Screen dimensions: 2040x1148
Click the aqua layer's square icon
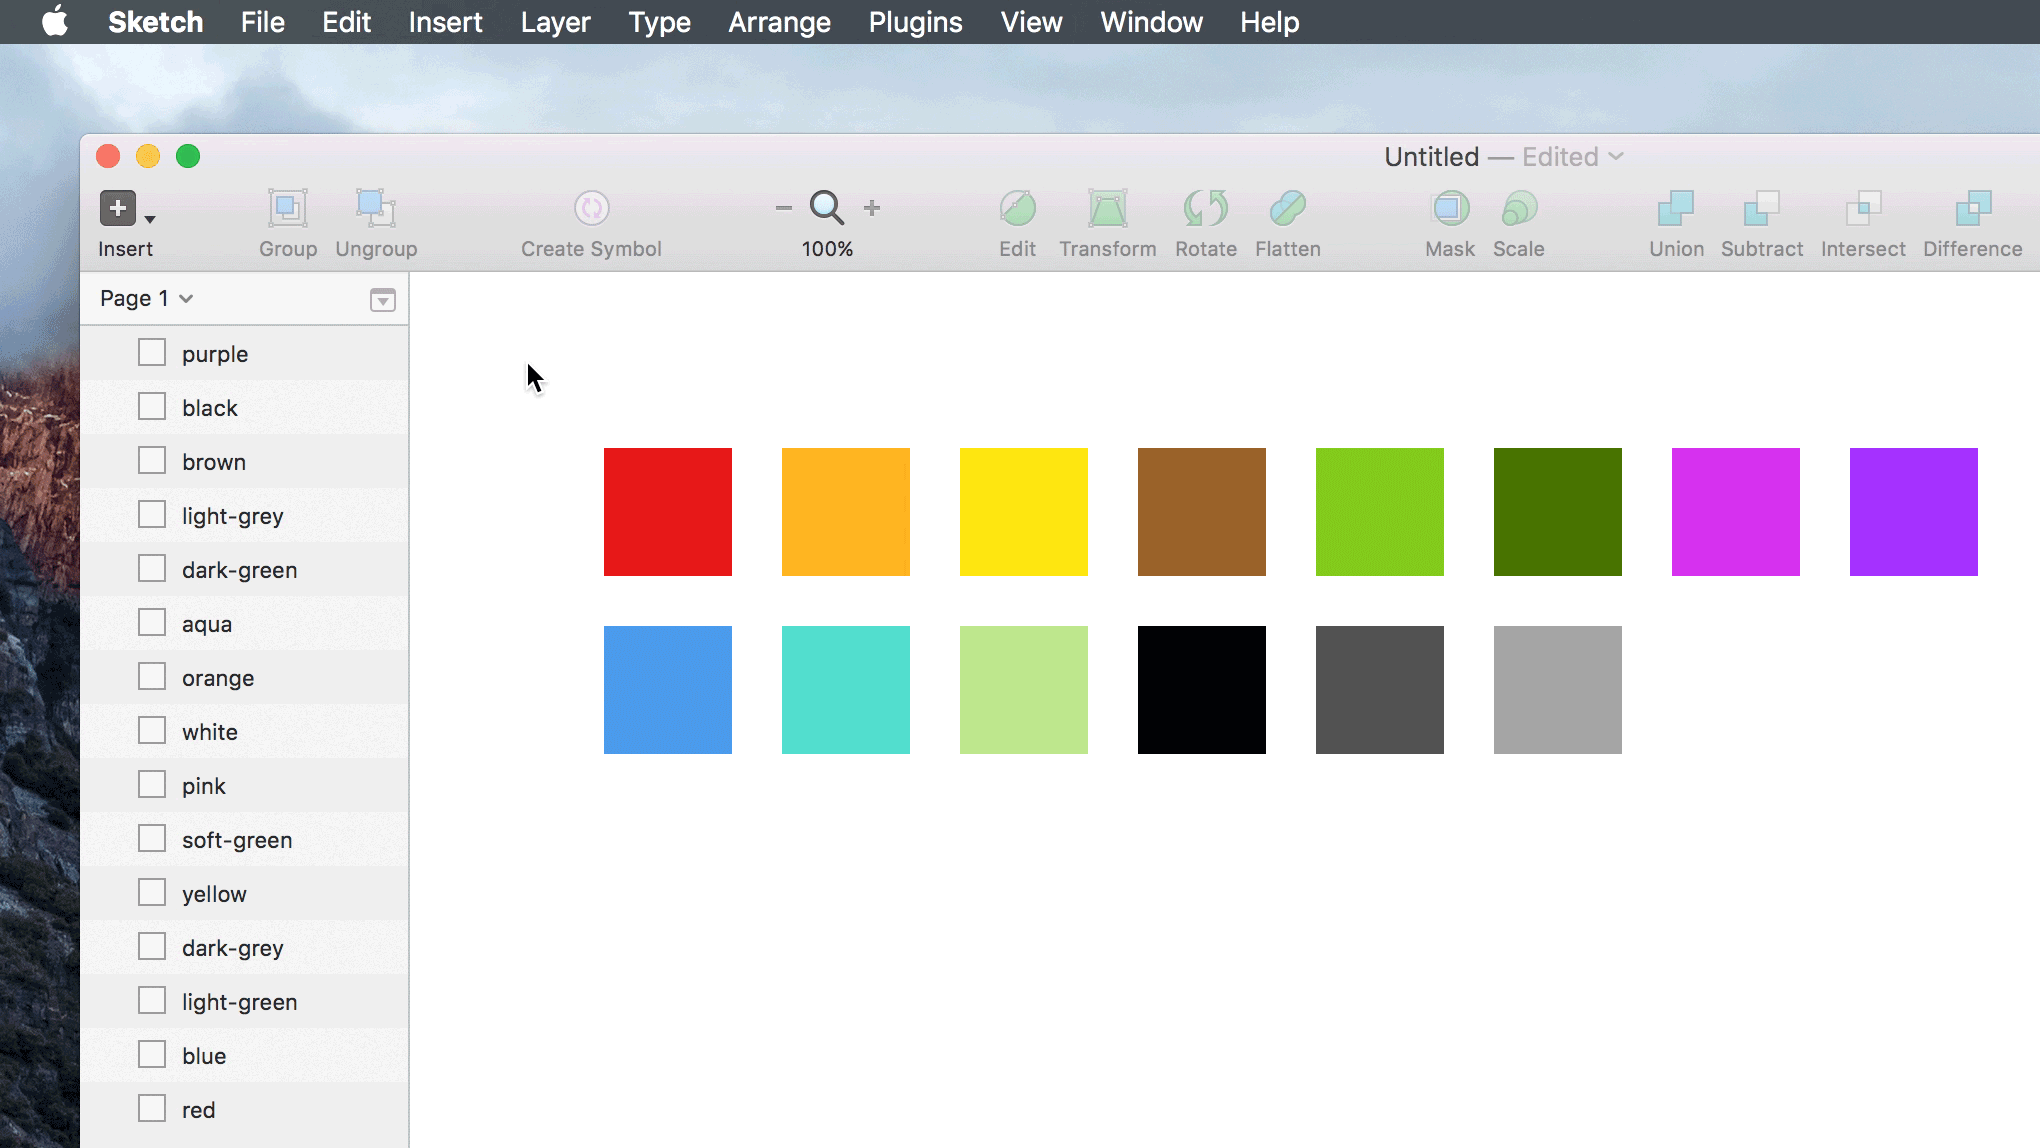(x=152, y=623)
